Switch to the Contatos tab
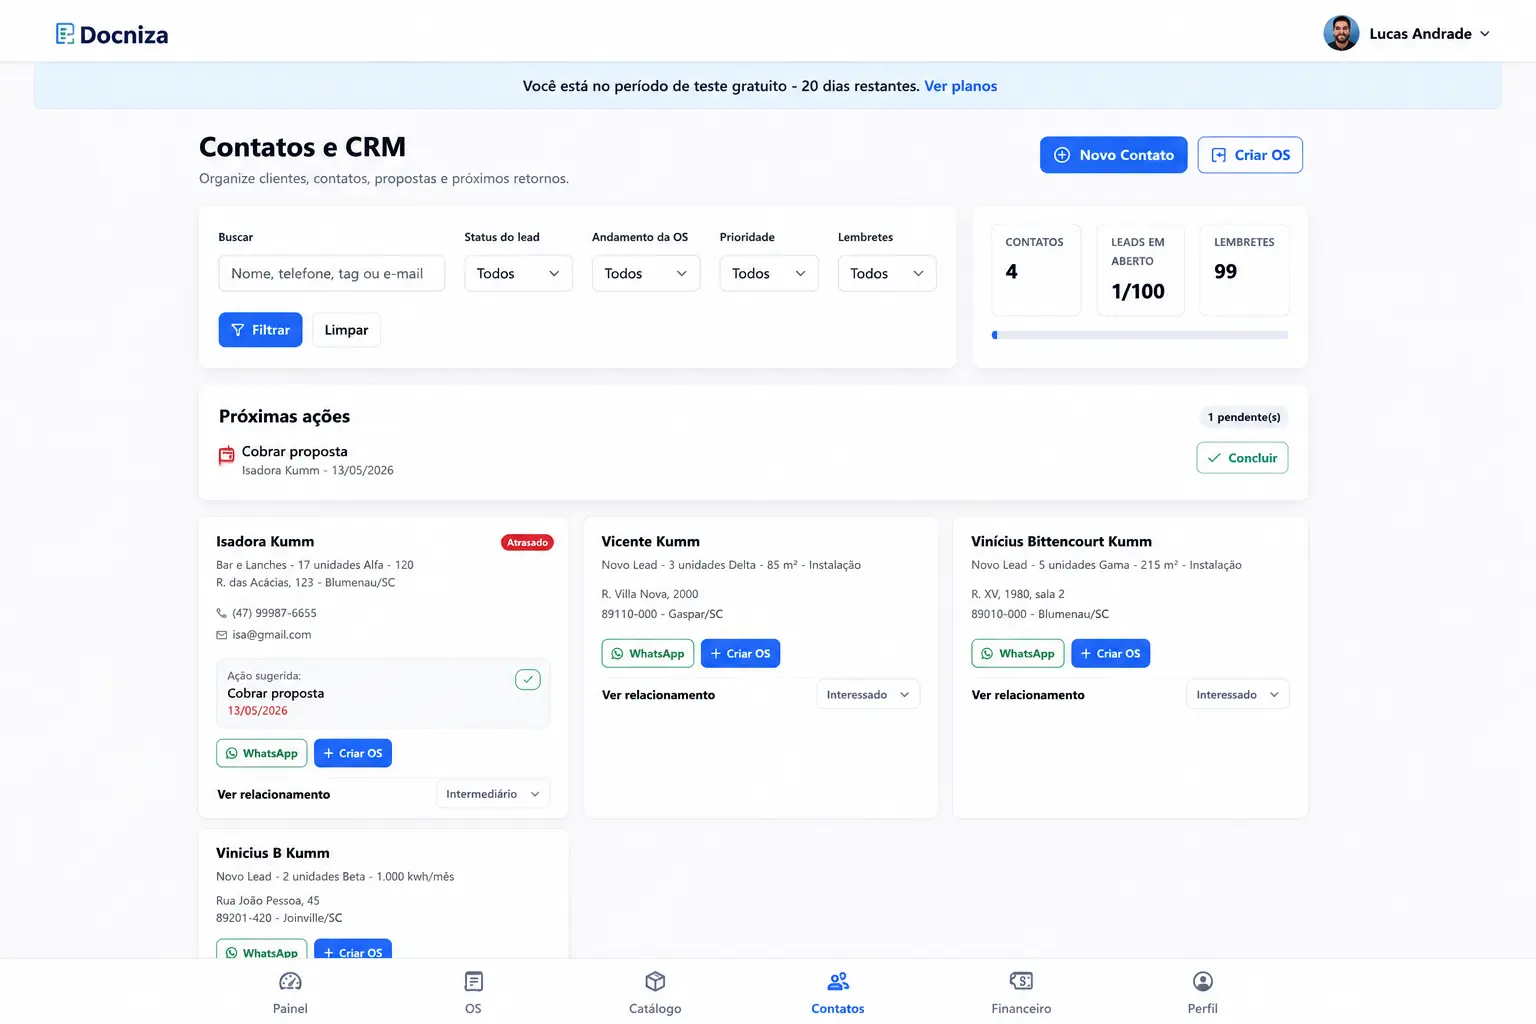Image resolution: width=1536 pixels, height=1024 pixels. point(838,992)
